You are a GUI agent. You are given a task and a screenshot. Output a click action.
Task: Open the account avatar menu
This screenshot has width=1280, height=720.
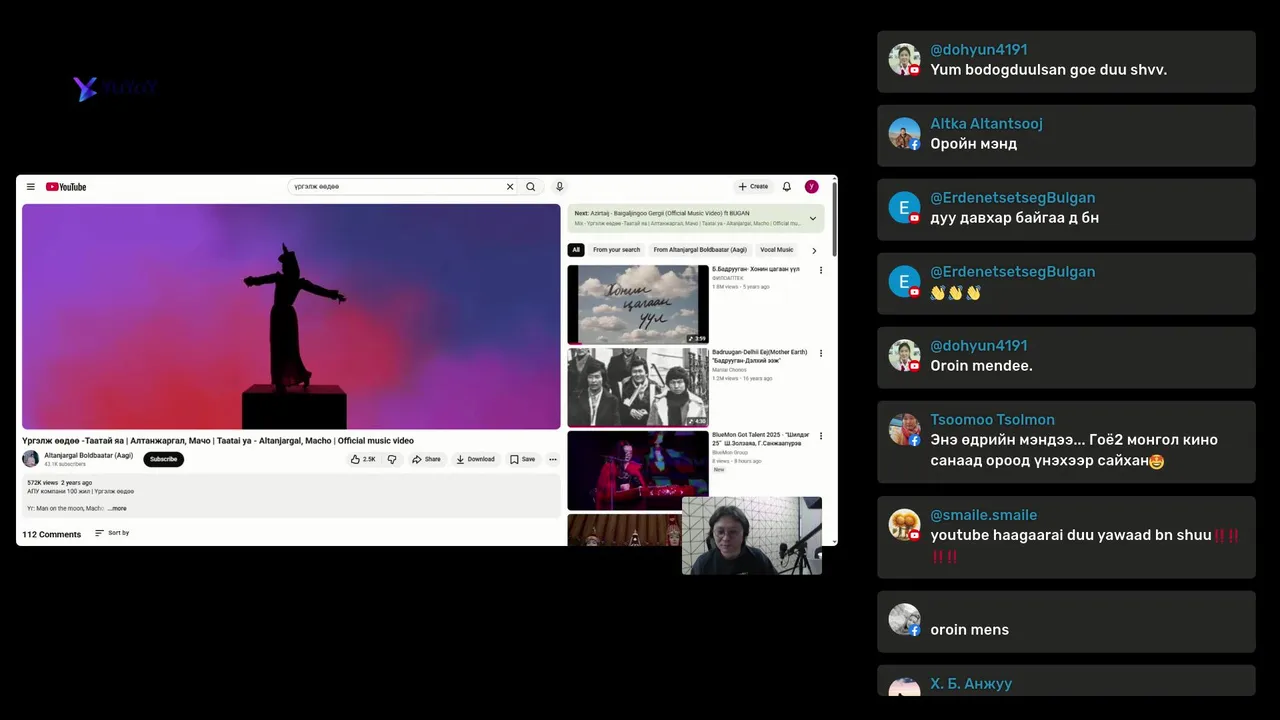tap(812, 187)
